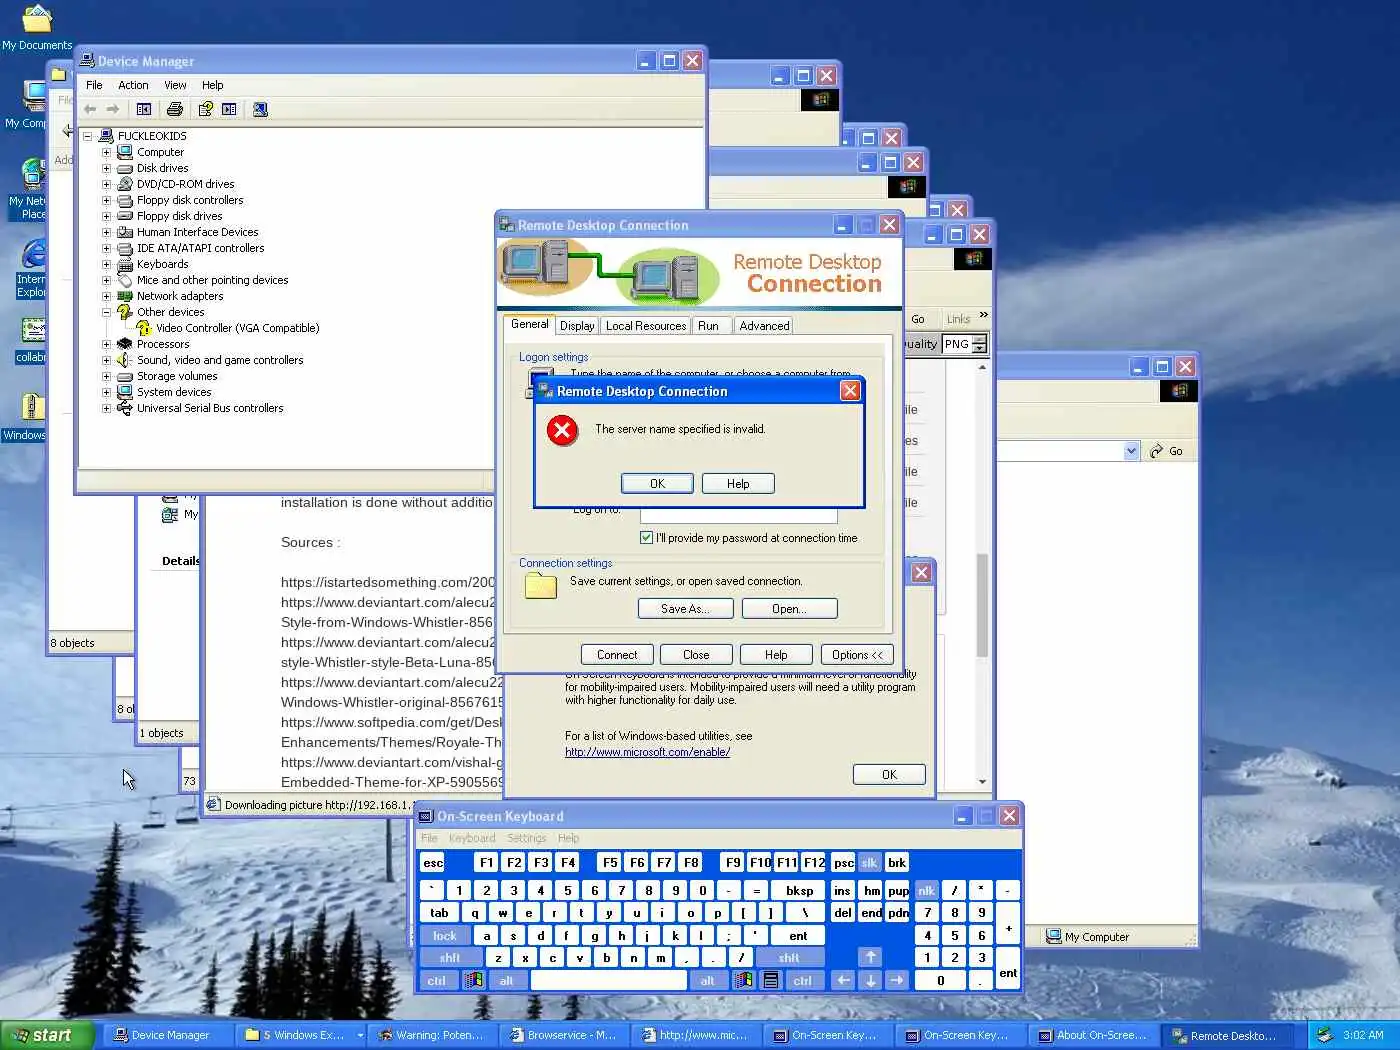Click Help in the invalid server name dialog
The width and height of the screenshot is (1400, 1050).
[x=738, y=484]
